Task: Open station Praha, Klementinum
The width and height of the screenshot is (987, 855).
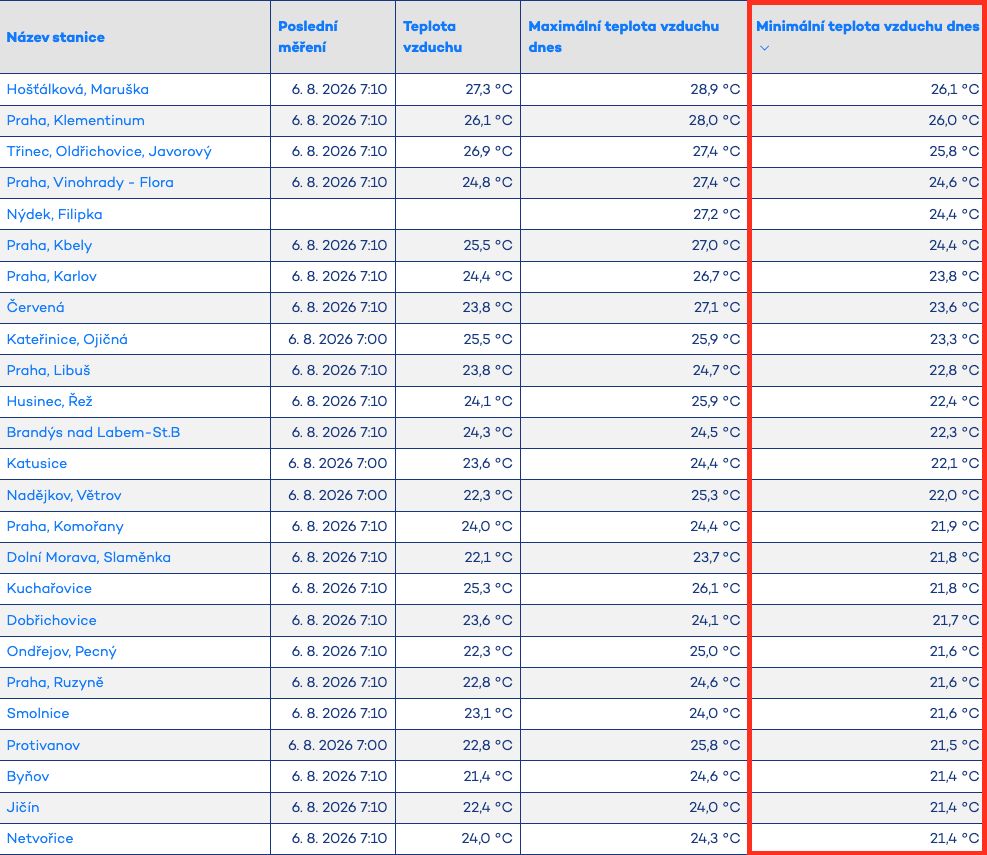Action: pos(76,120)
